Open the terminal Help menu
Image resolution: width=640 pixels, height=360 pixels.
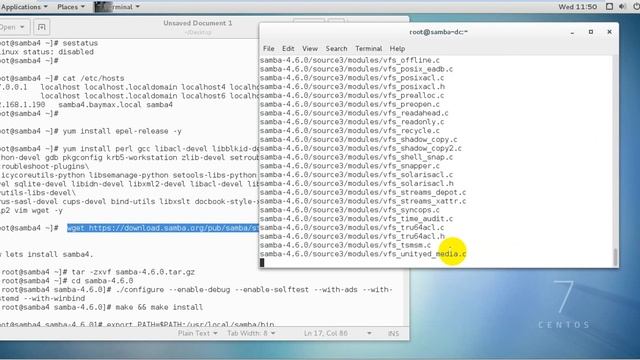point(397,49)
